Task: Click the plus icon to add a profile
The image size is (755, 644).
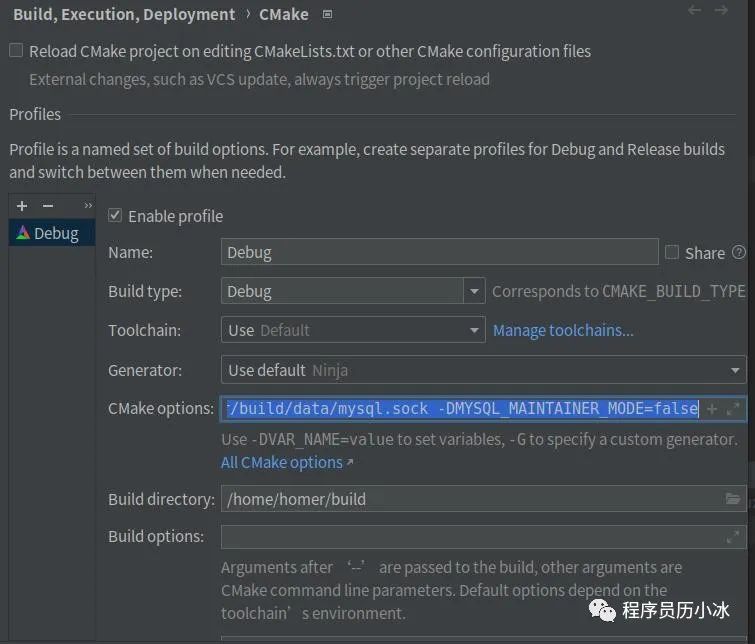Action: point(22,206)
